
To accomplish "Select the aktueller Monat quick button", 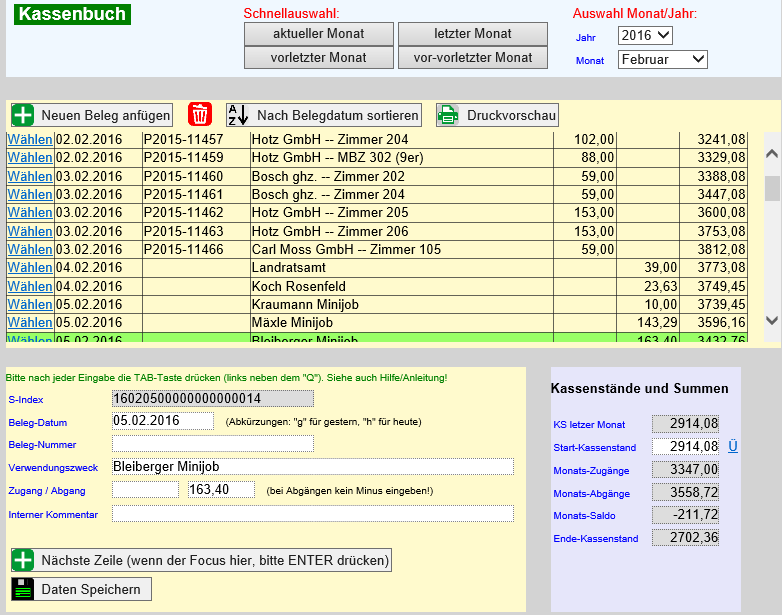I will (x=319, y=34).
